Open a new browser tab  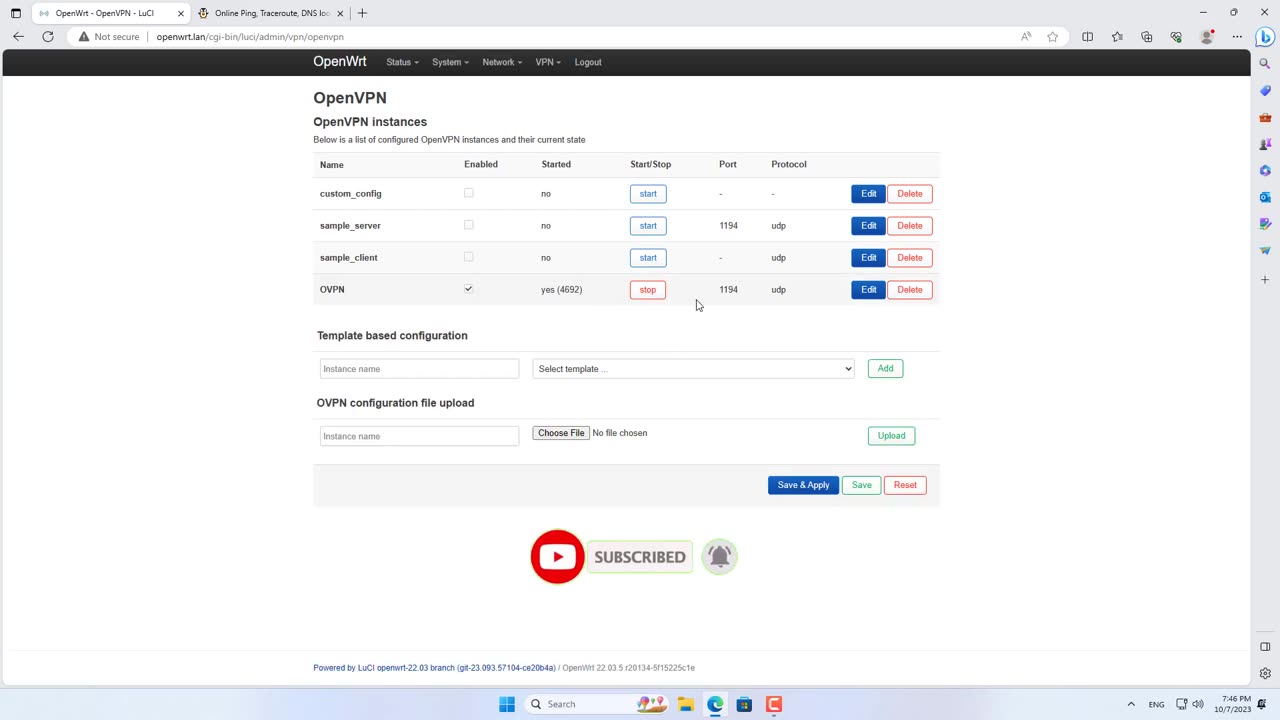click(x=362, y=13)
